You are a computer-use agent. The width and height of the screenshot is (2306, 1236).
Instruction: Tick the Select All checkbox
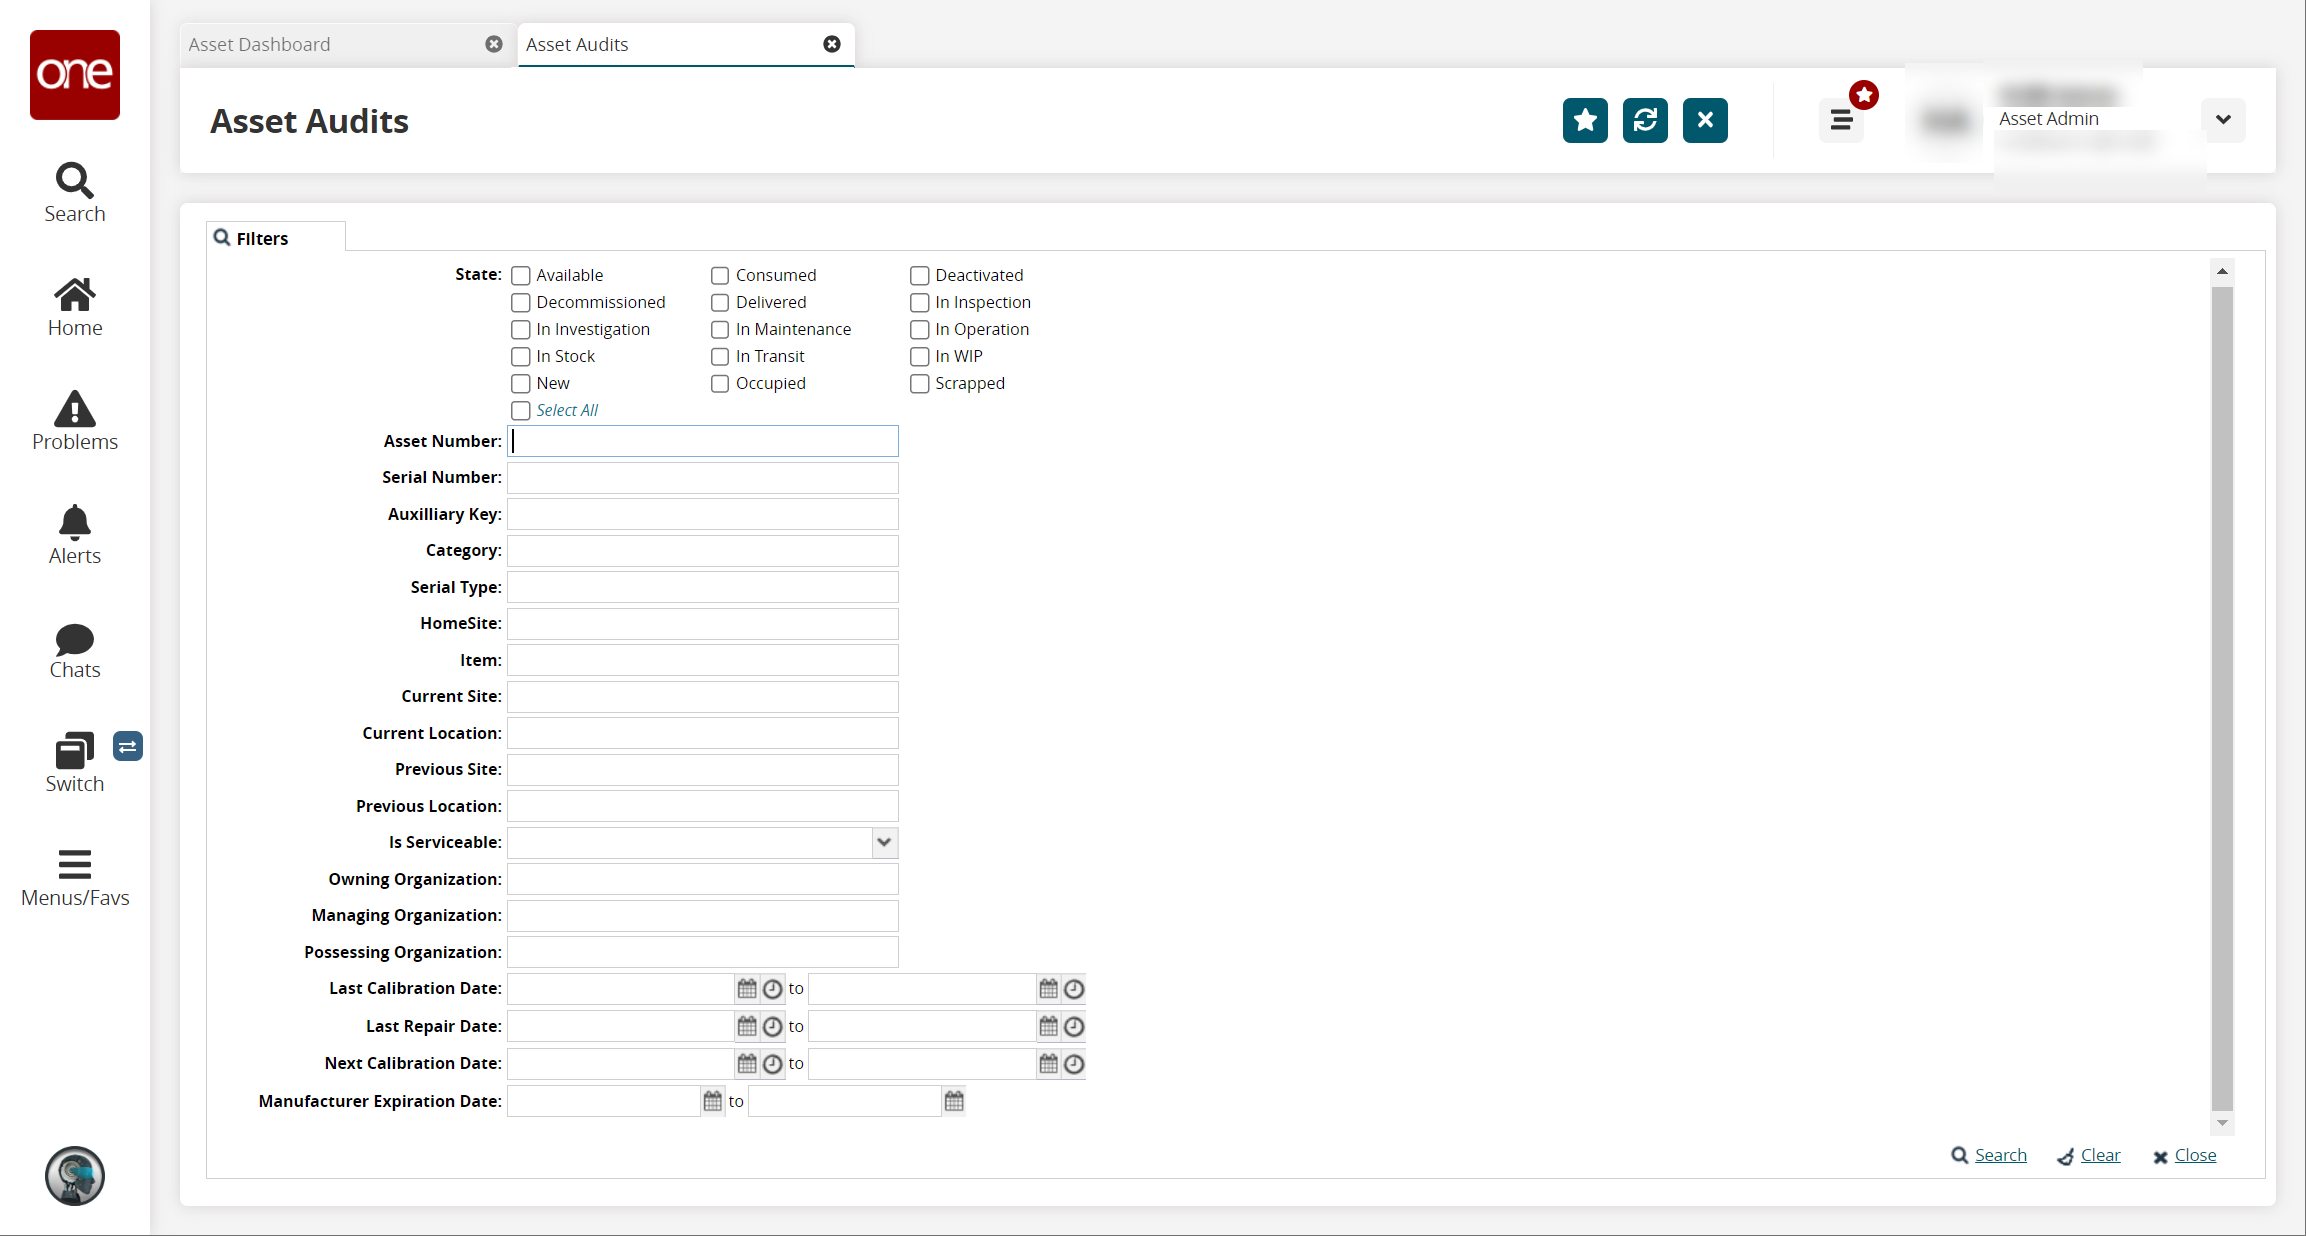(521, 411)
